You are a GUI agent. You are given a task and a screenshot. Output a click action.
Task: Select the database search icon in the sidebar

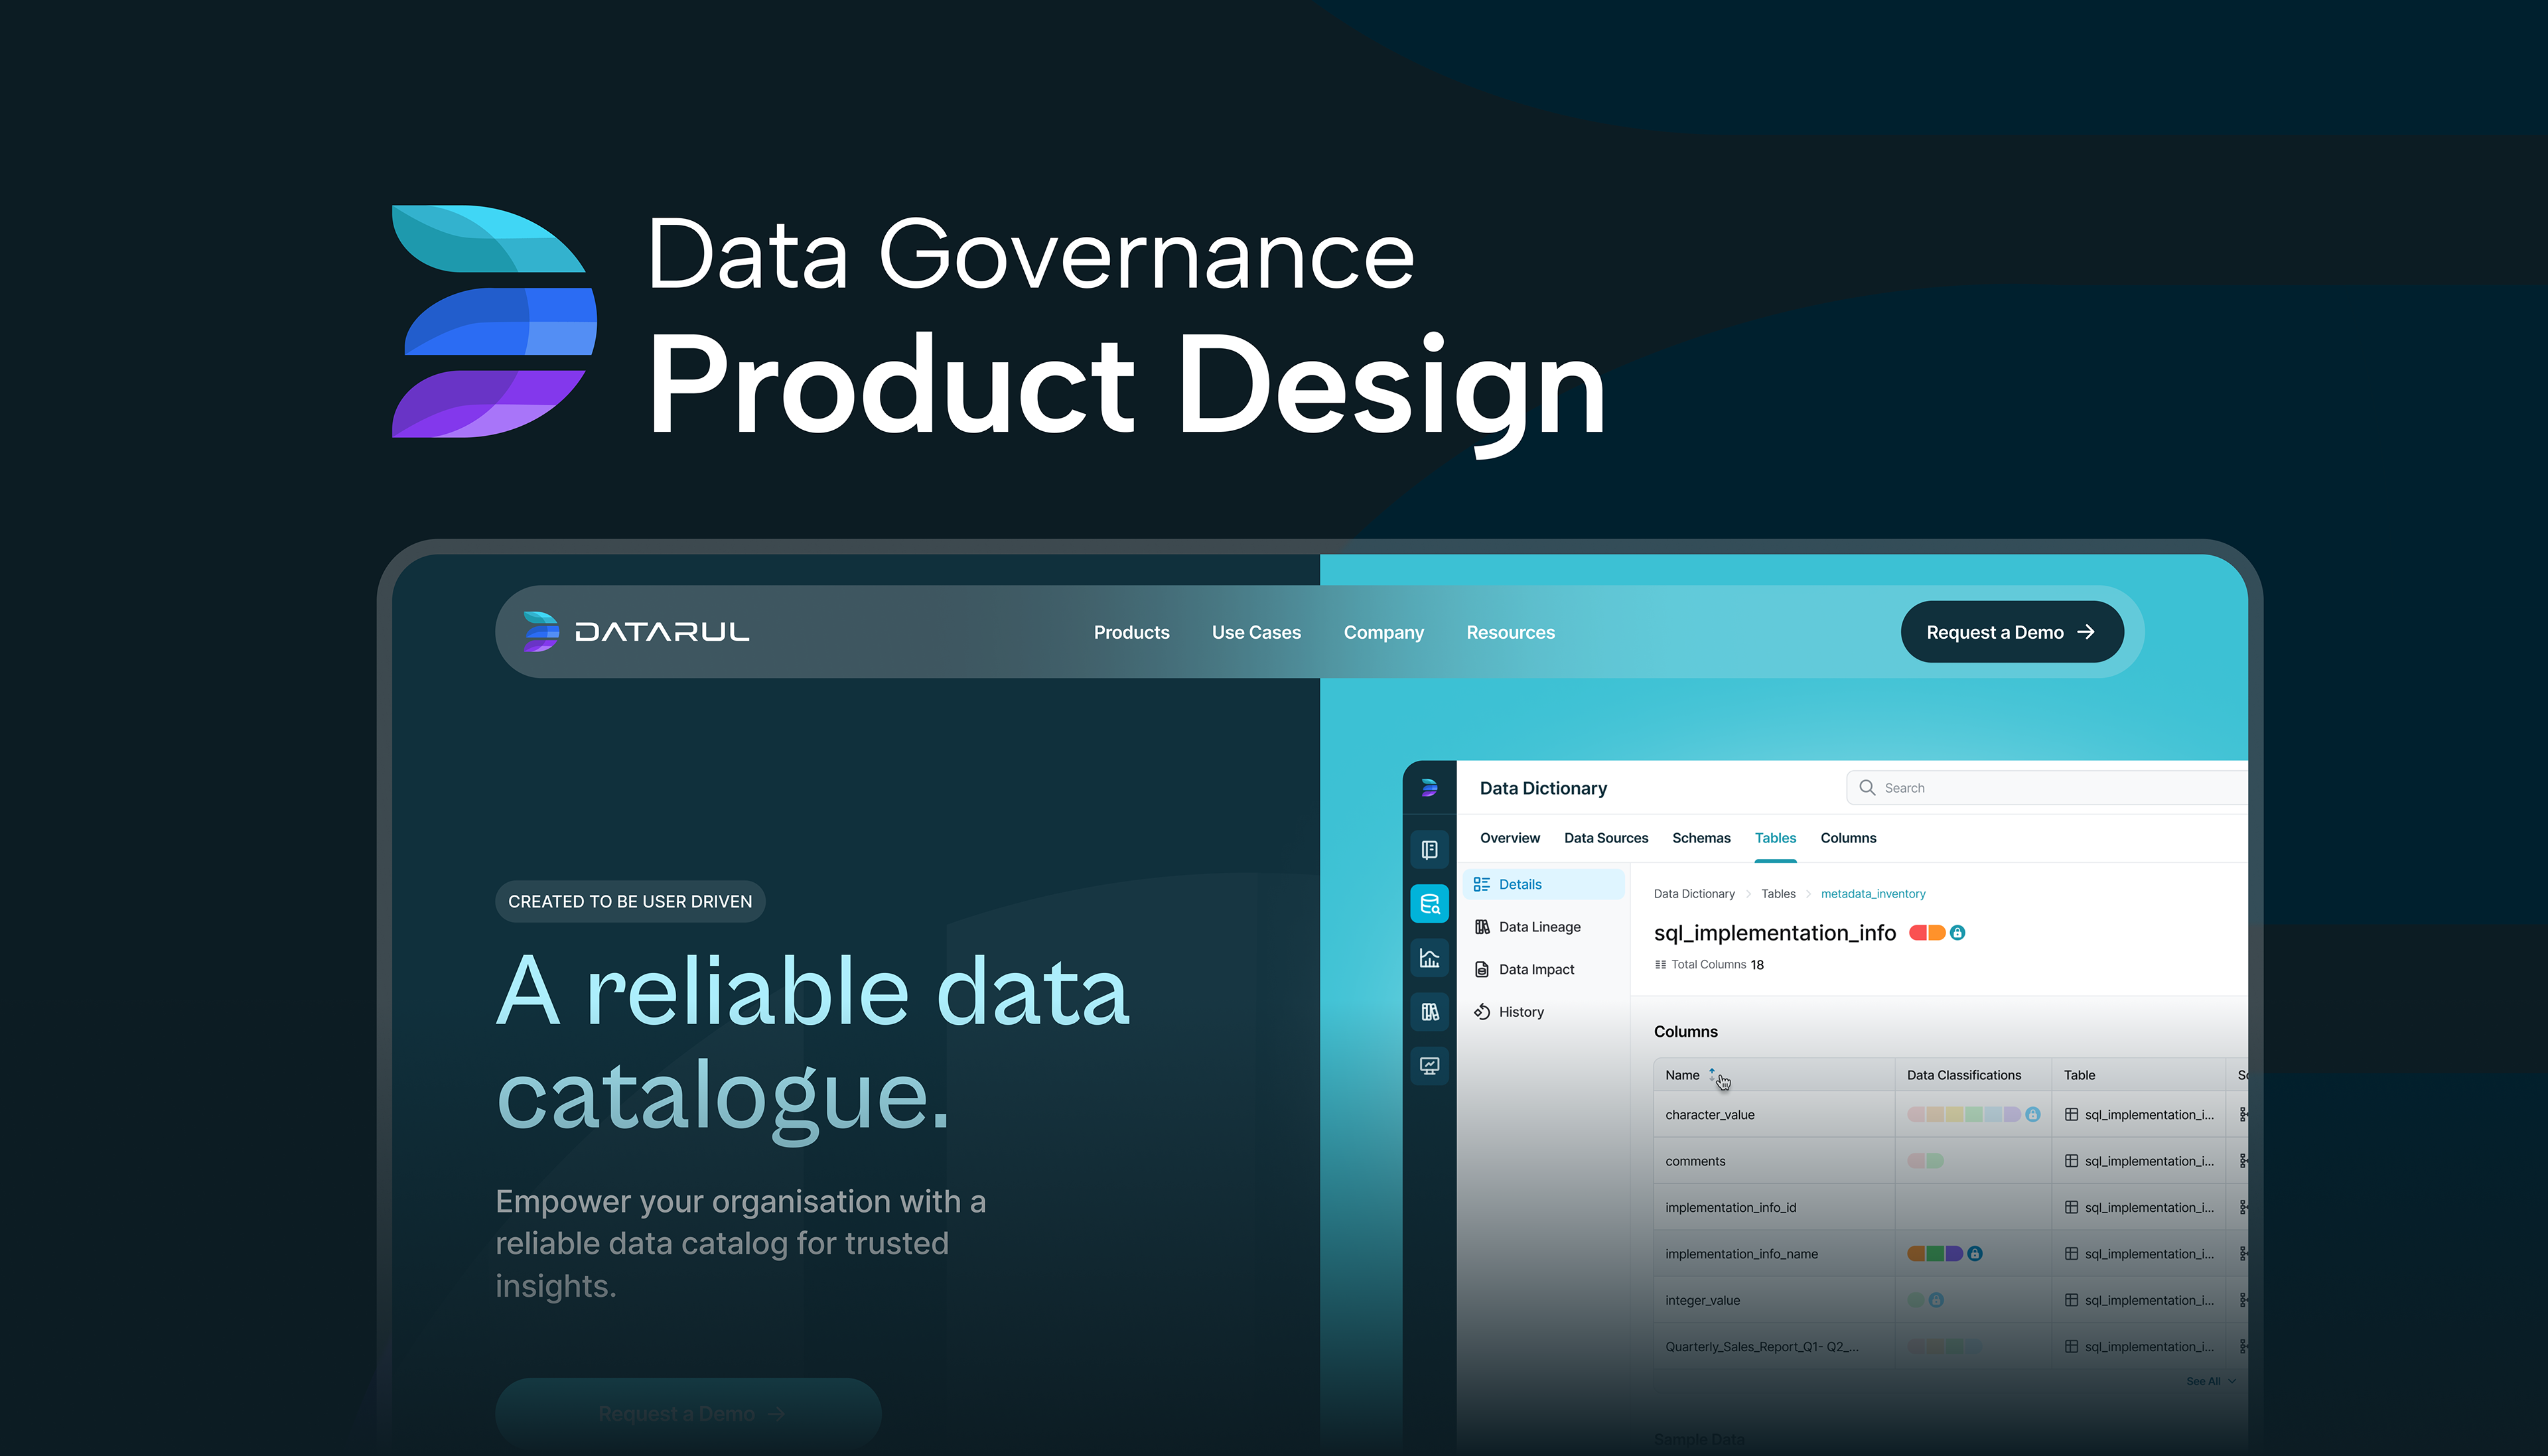pos(1430,904)
